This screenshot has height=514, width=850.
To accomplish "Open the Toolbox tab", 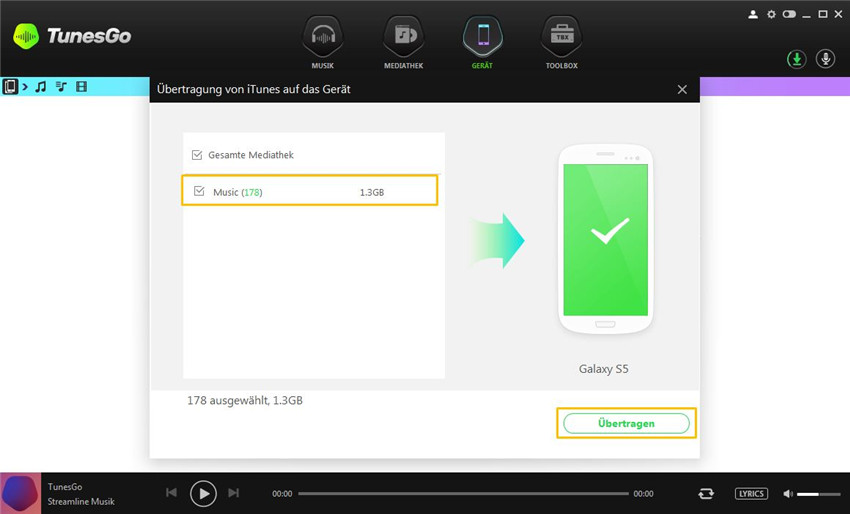I will pos(562,42).
